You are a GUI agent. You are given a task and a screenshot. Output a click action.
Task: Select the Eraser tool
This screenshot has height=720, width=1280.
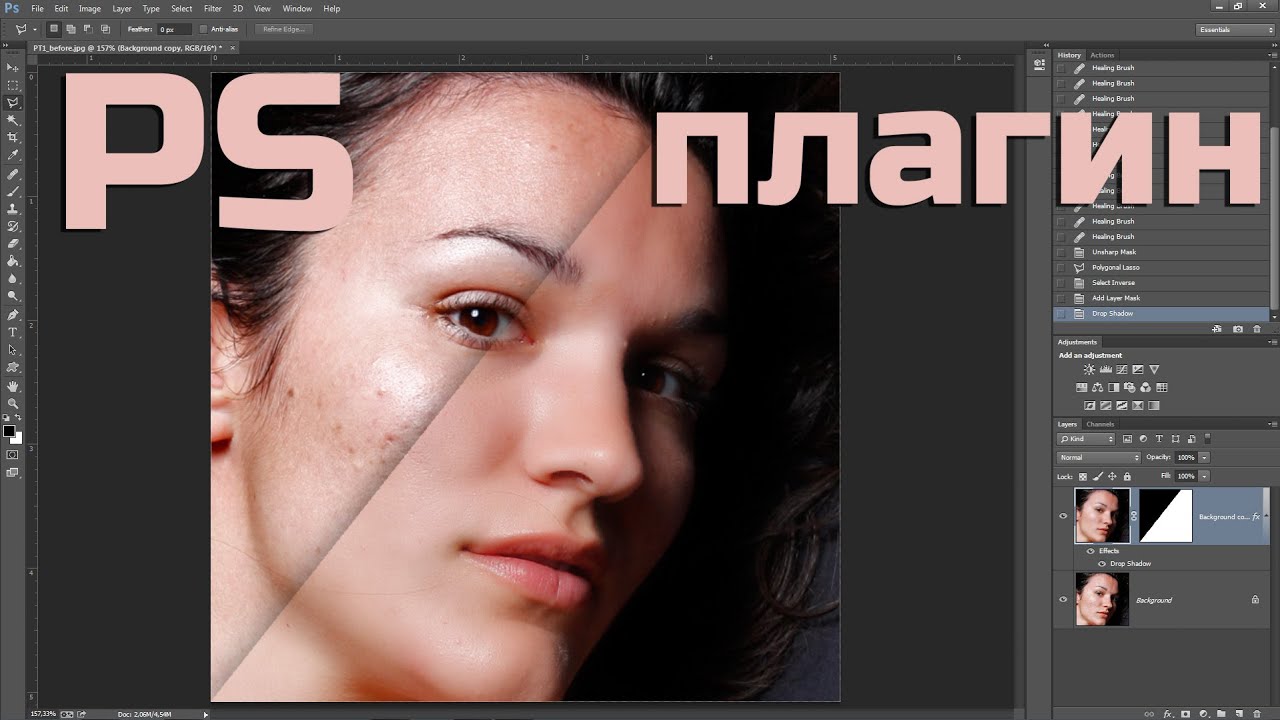[13, 243]
